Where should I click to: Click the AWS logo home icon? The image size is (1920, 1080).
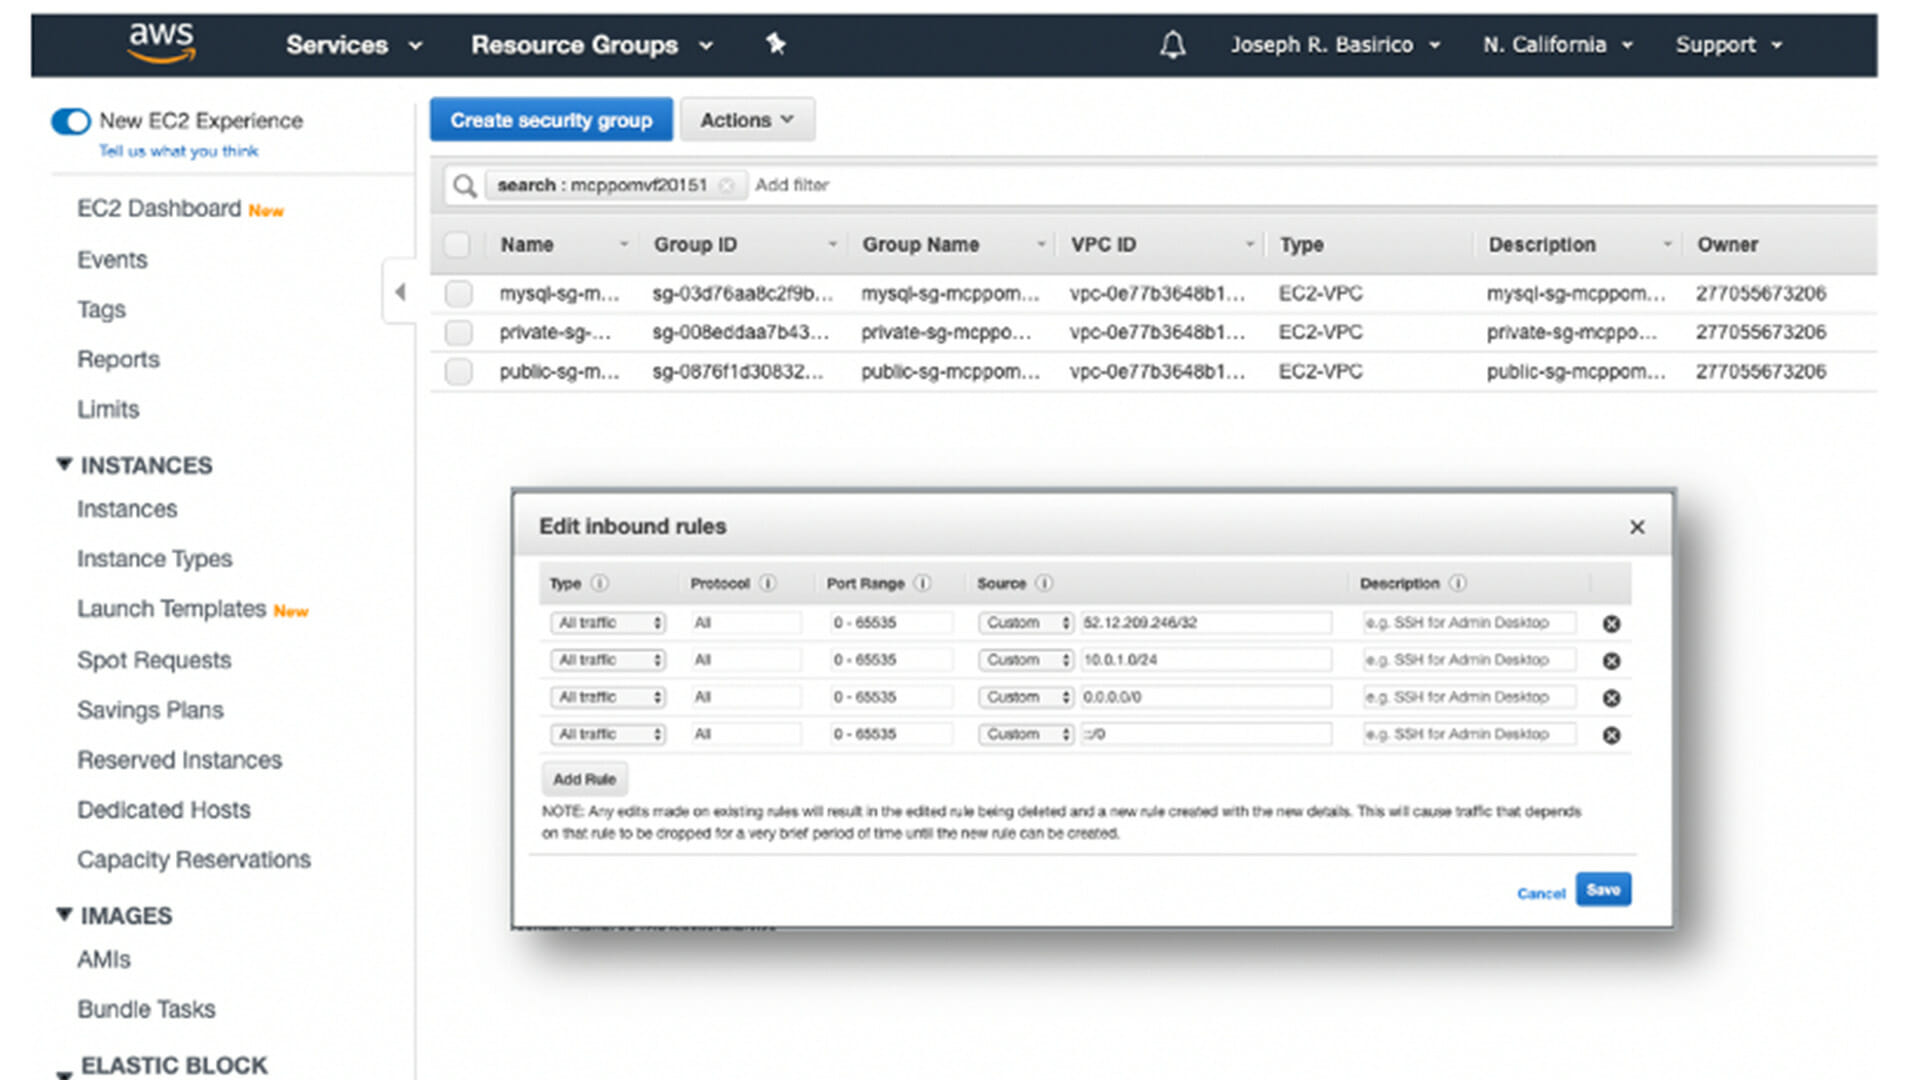(x=161, y=43)
